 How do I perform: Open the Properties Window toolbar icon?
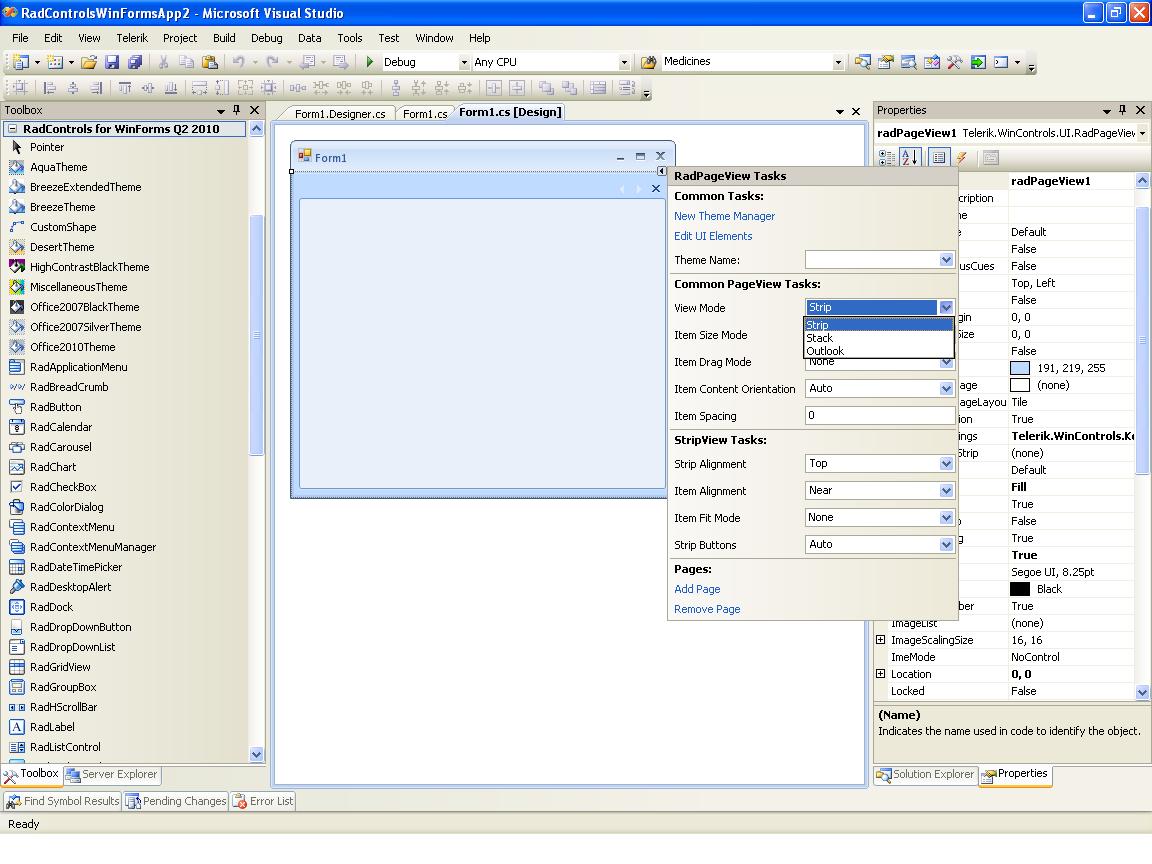point(885,62)
